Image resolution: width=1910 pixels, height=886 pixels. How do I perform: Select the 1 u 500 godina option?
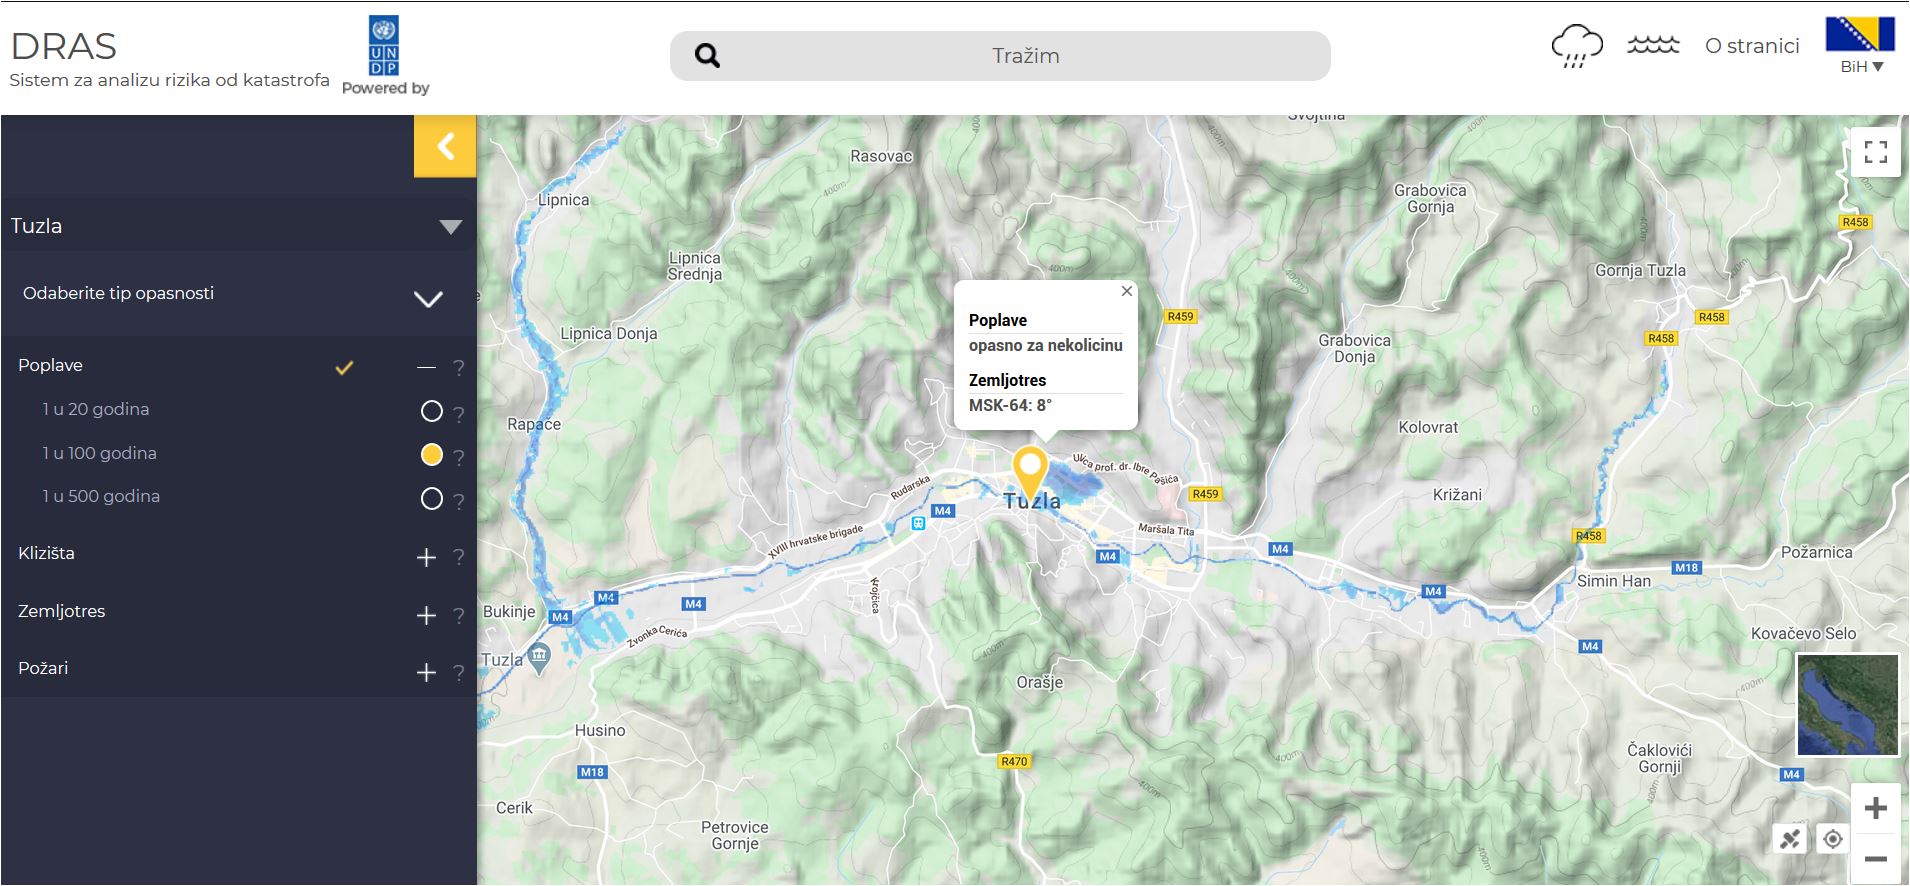tap(431, 498)
